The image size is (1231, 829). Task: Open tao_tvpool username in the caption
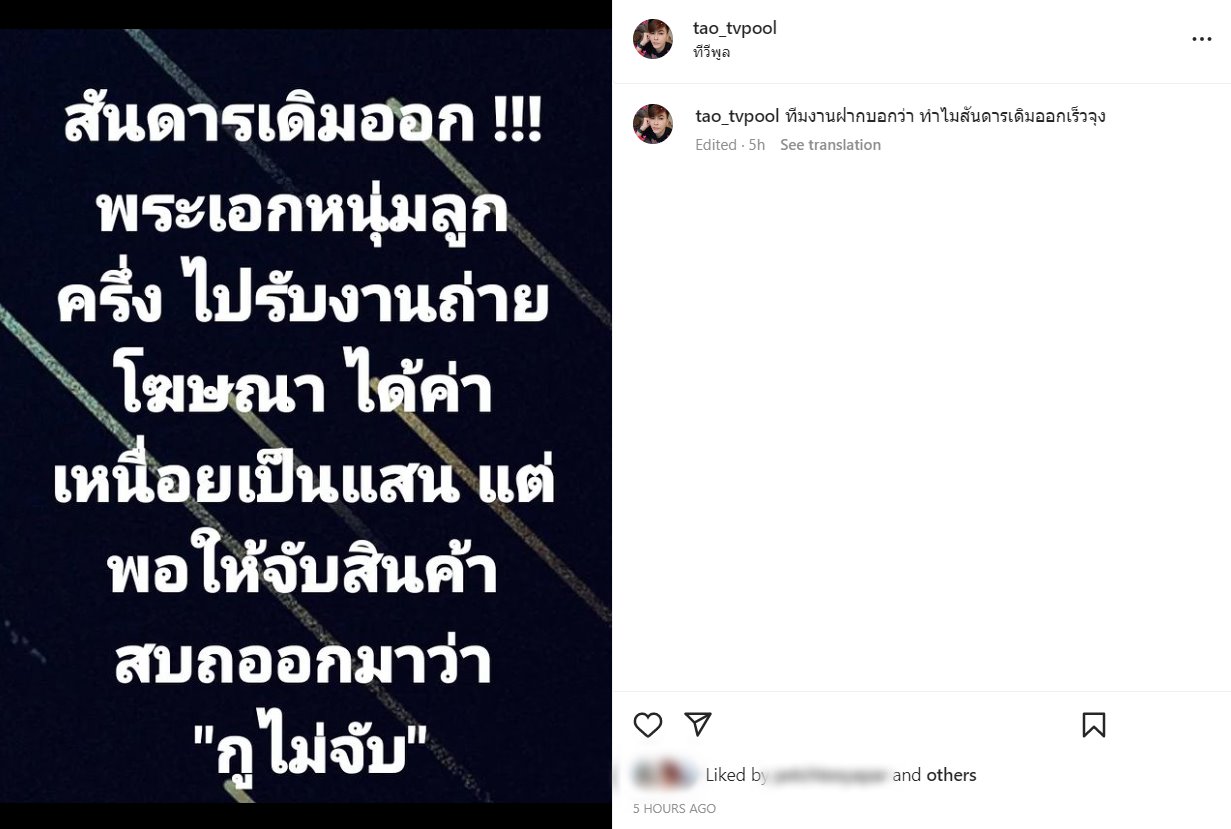click(737, 116)
